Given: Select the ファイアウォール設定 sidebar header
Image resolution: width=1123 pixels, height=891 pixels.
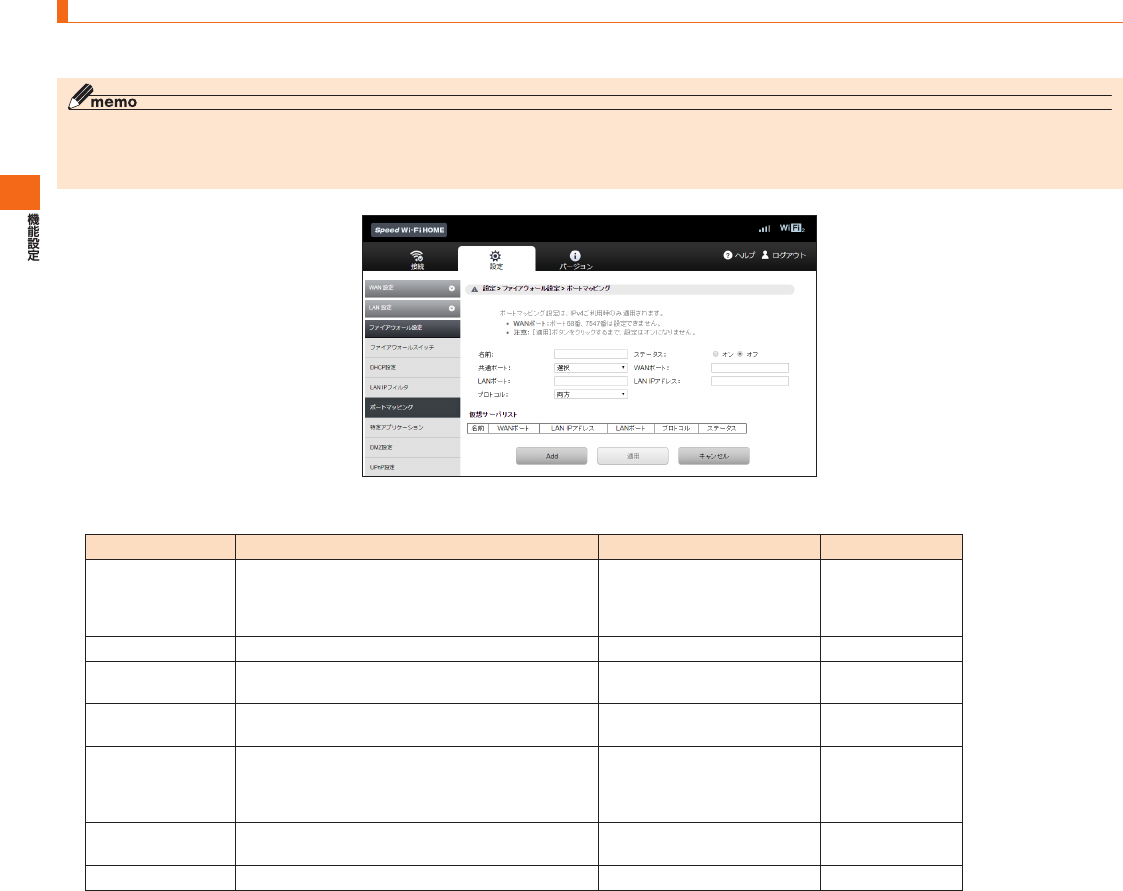Looking at the screenshot, I should [x=412, y=328].
